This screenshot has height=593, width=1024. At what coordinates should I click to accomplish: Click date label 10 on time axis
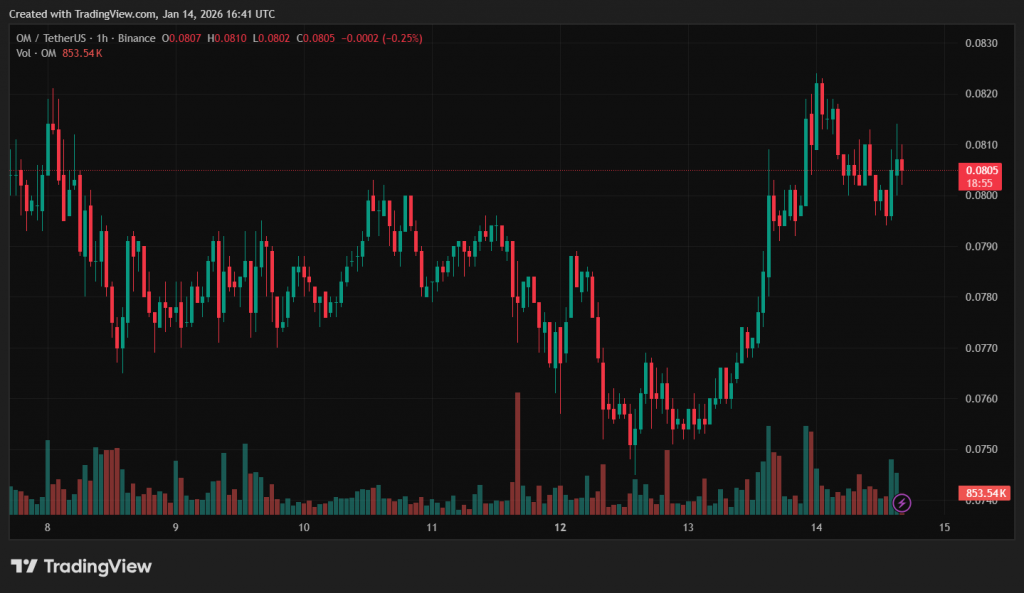pyautogui.click(x=304, y=527)
